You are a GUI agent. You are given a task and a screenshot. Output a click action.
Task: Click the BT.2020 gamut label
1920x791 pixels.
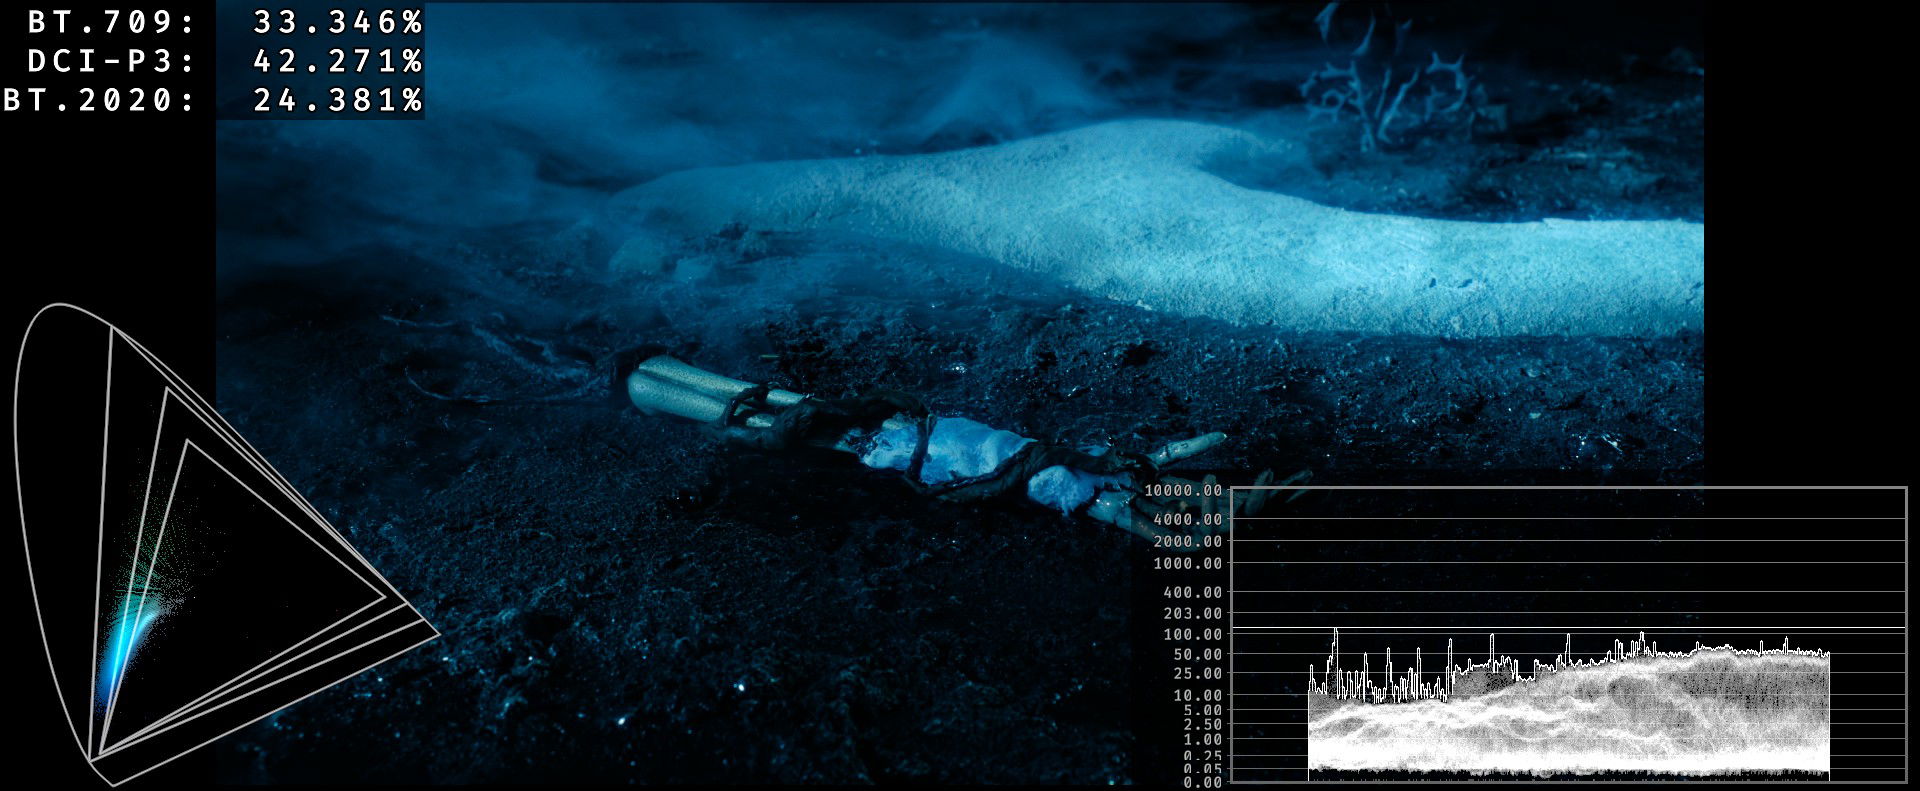point(99,100)
